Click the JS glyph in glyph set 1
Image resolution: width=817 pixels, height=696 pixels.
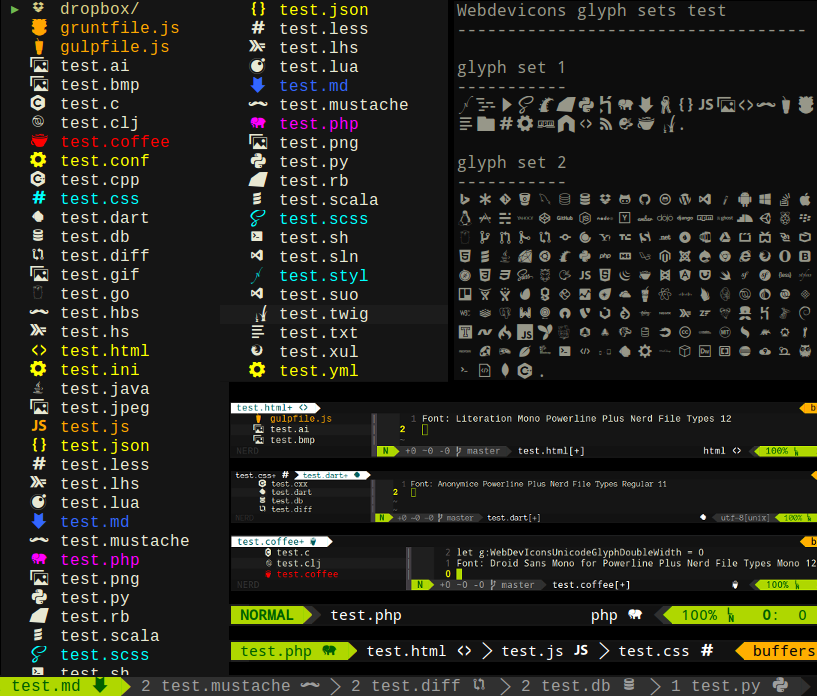[x=706, y=105]
